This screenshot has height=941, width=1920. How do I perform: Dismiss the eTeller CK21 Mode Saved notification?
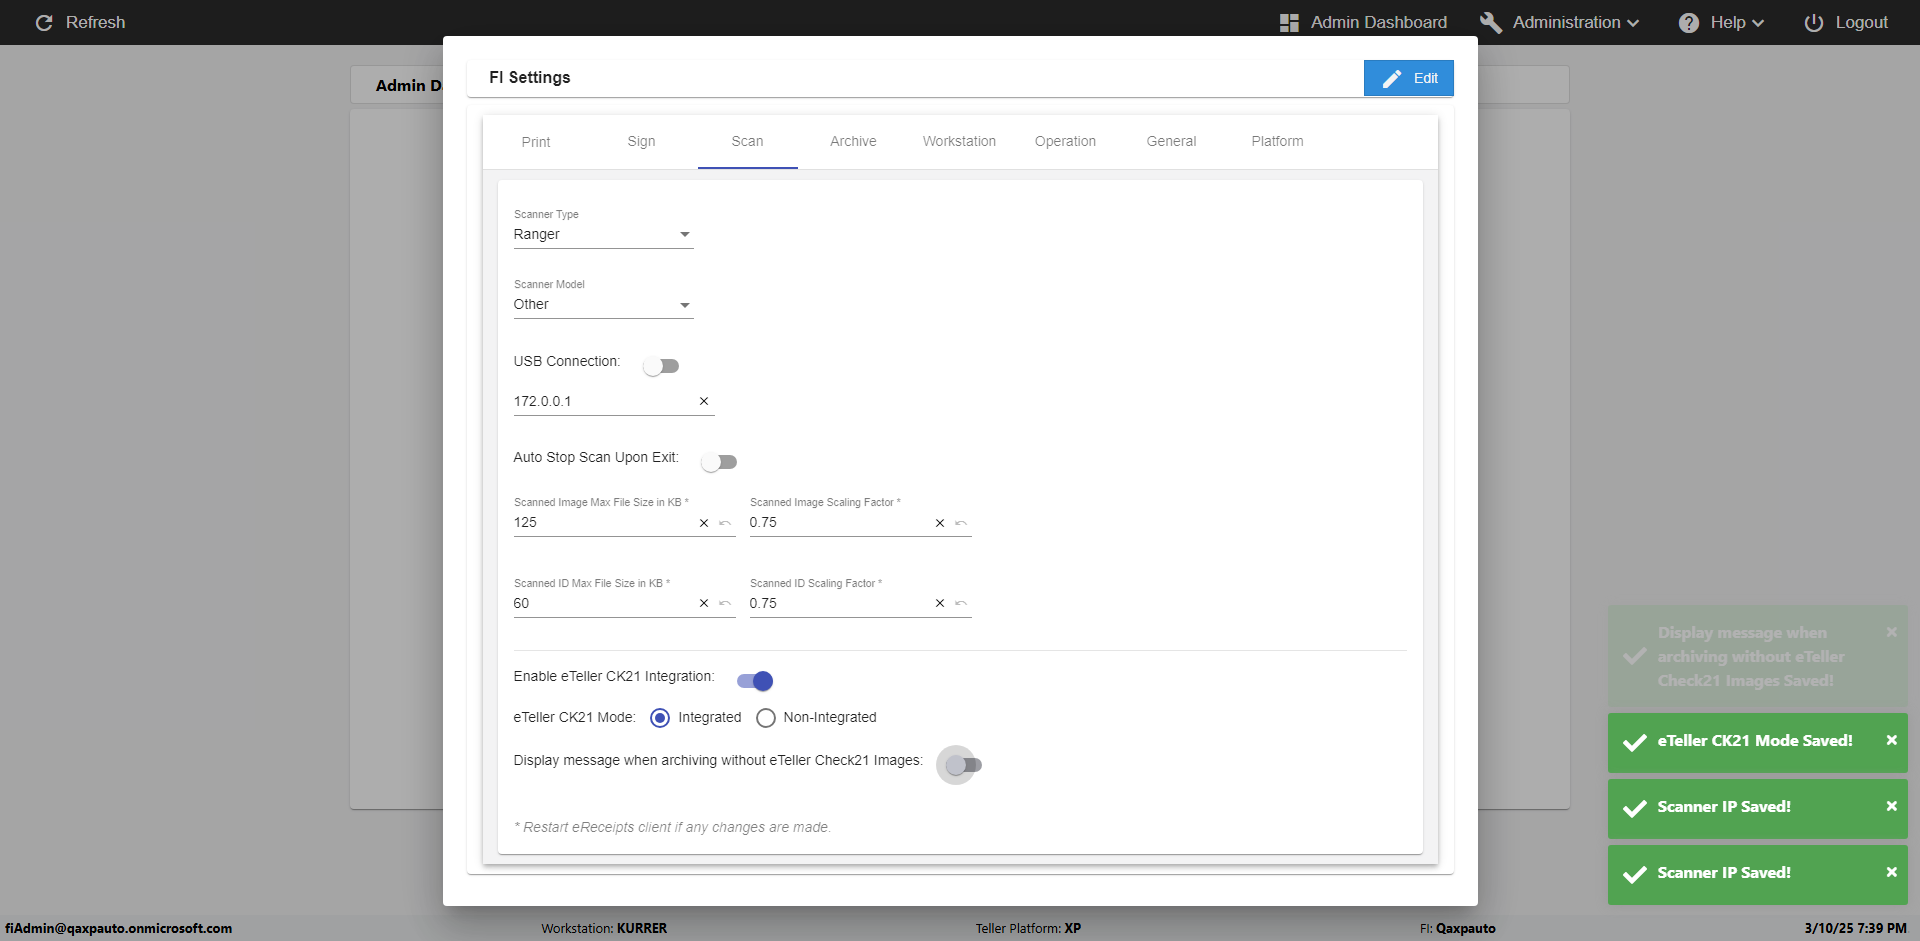[x=1891, y=740]
